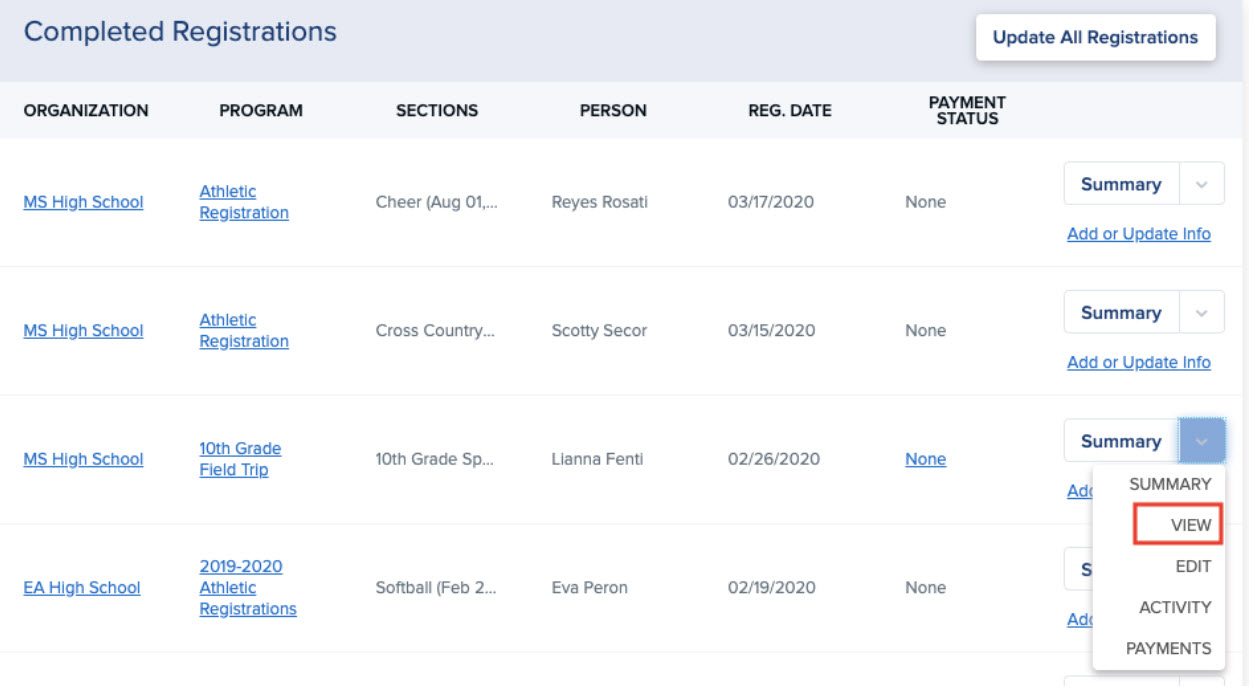Image resolution: width=1253 pixels, height=689 pixels.
Task: Follow Add or Update Info for Scotty Secor
Action: pyautogui.click(x=1139, y=362)
